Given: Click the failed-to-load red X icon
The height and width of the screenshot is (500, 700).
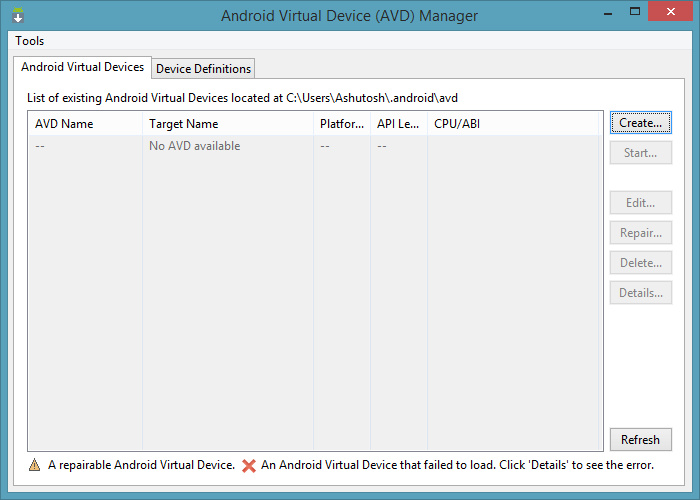Looking at the screenshot, I should pos(249,466).
